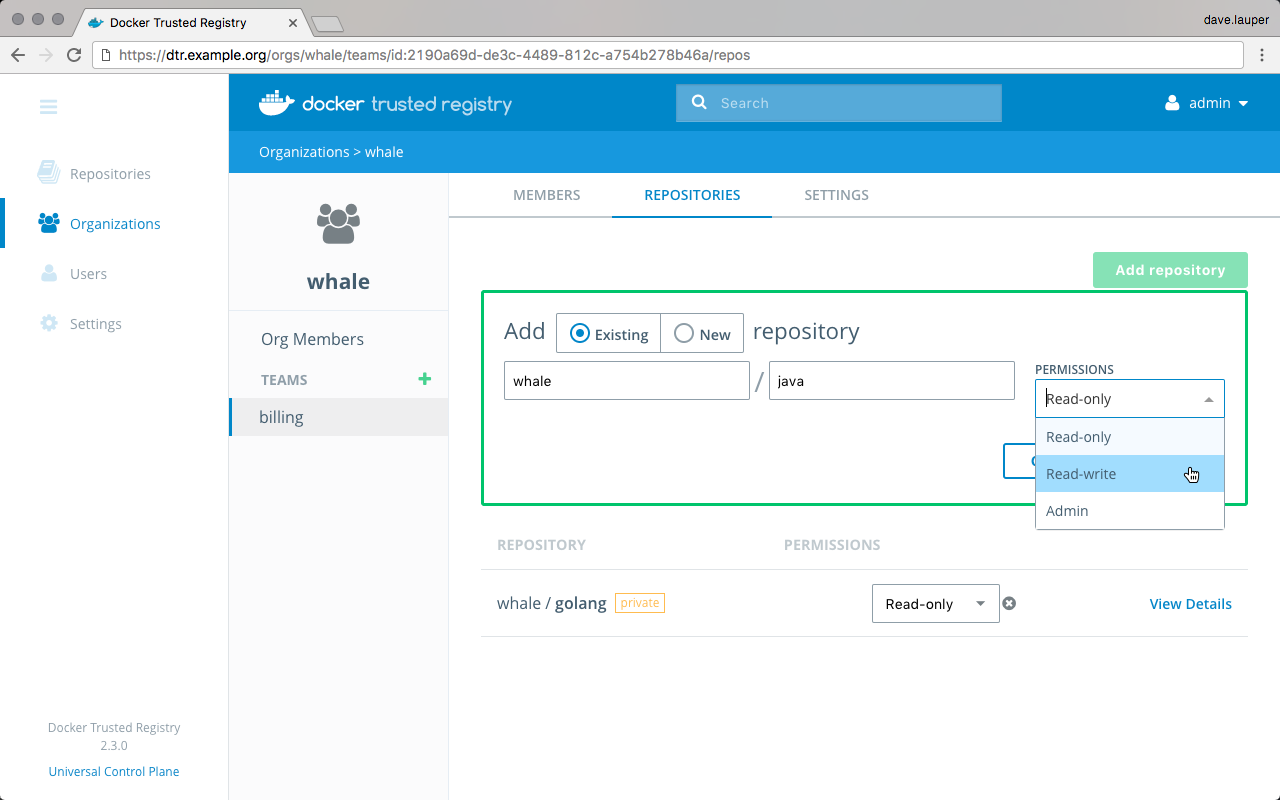Expand the admin user menu
This screenshot has height=800, width=1280.
[x=1207, y=103]
